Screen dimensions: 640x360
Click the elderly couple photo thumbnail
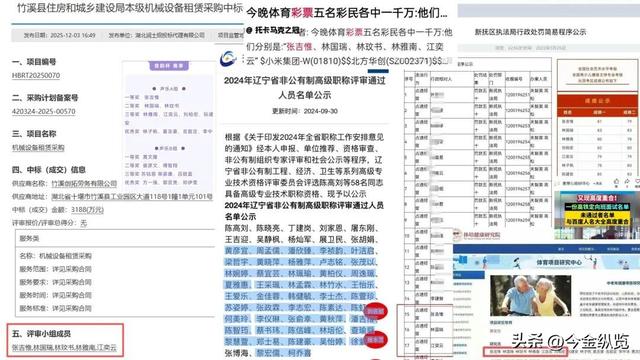click(x=530, y=295)
